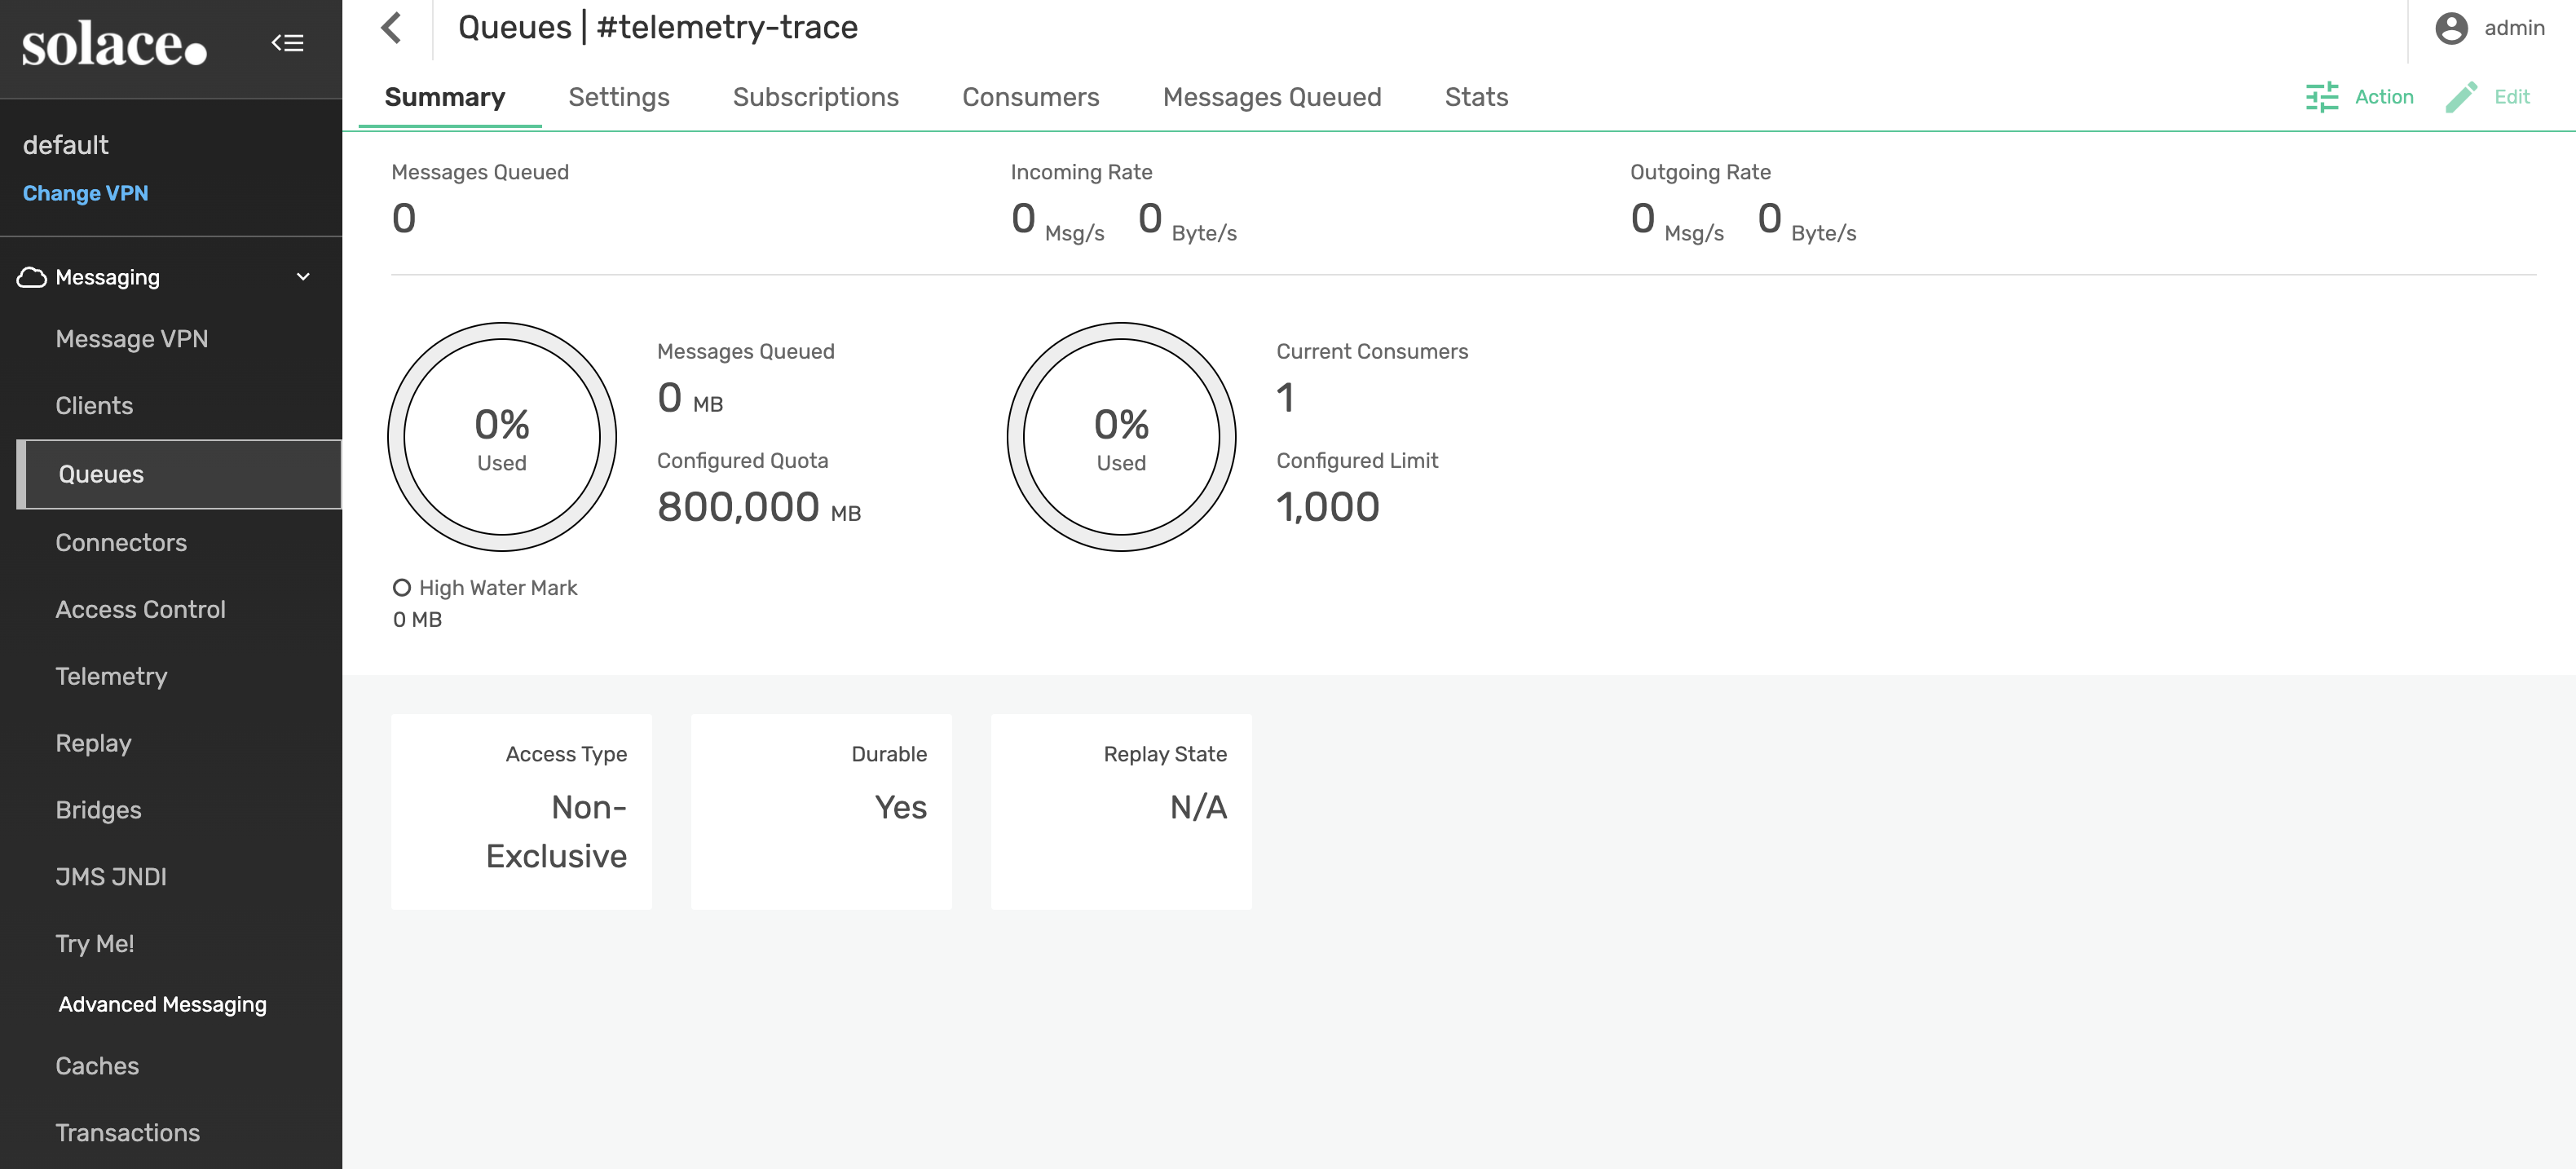The image size is (2576, 1169).
Task: Expand the Advanced Messaging section
Action: coord(162,1004)
